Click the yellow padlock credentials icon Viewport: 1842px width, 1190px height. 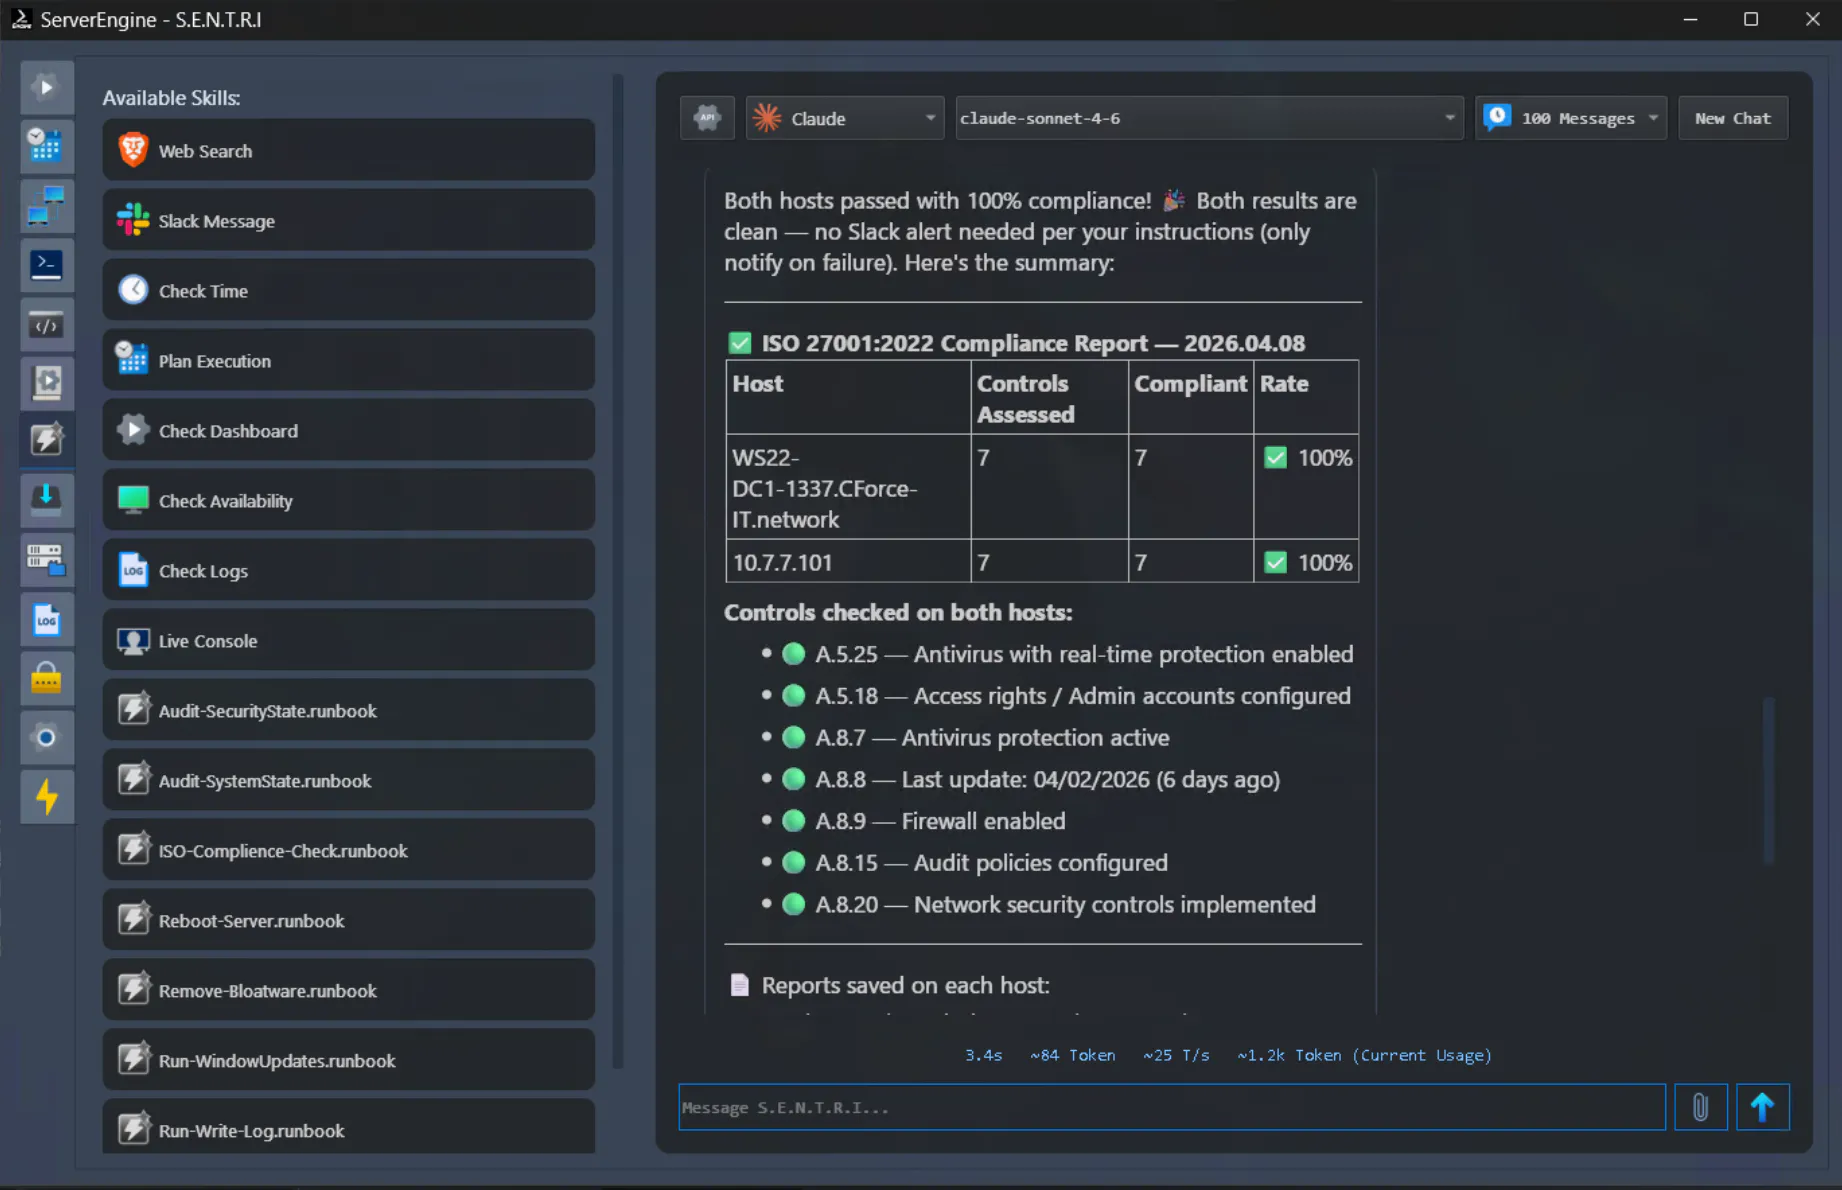click(46, 679)
